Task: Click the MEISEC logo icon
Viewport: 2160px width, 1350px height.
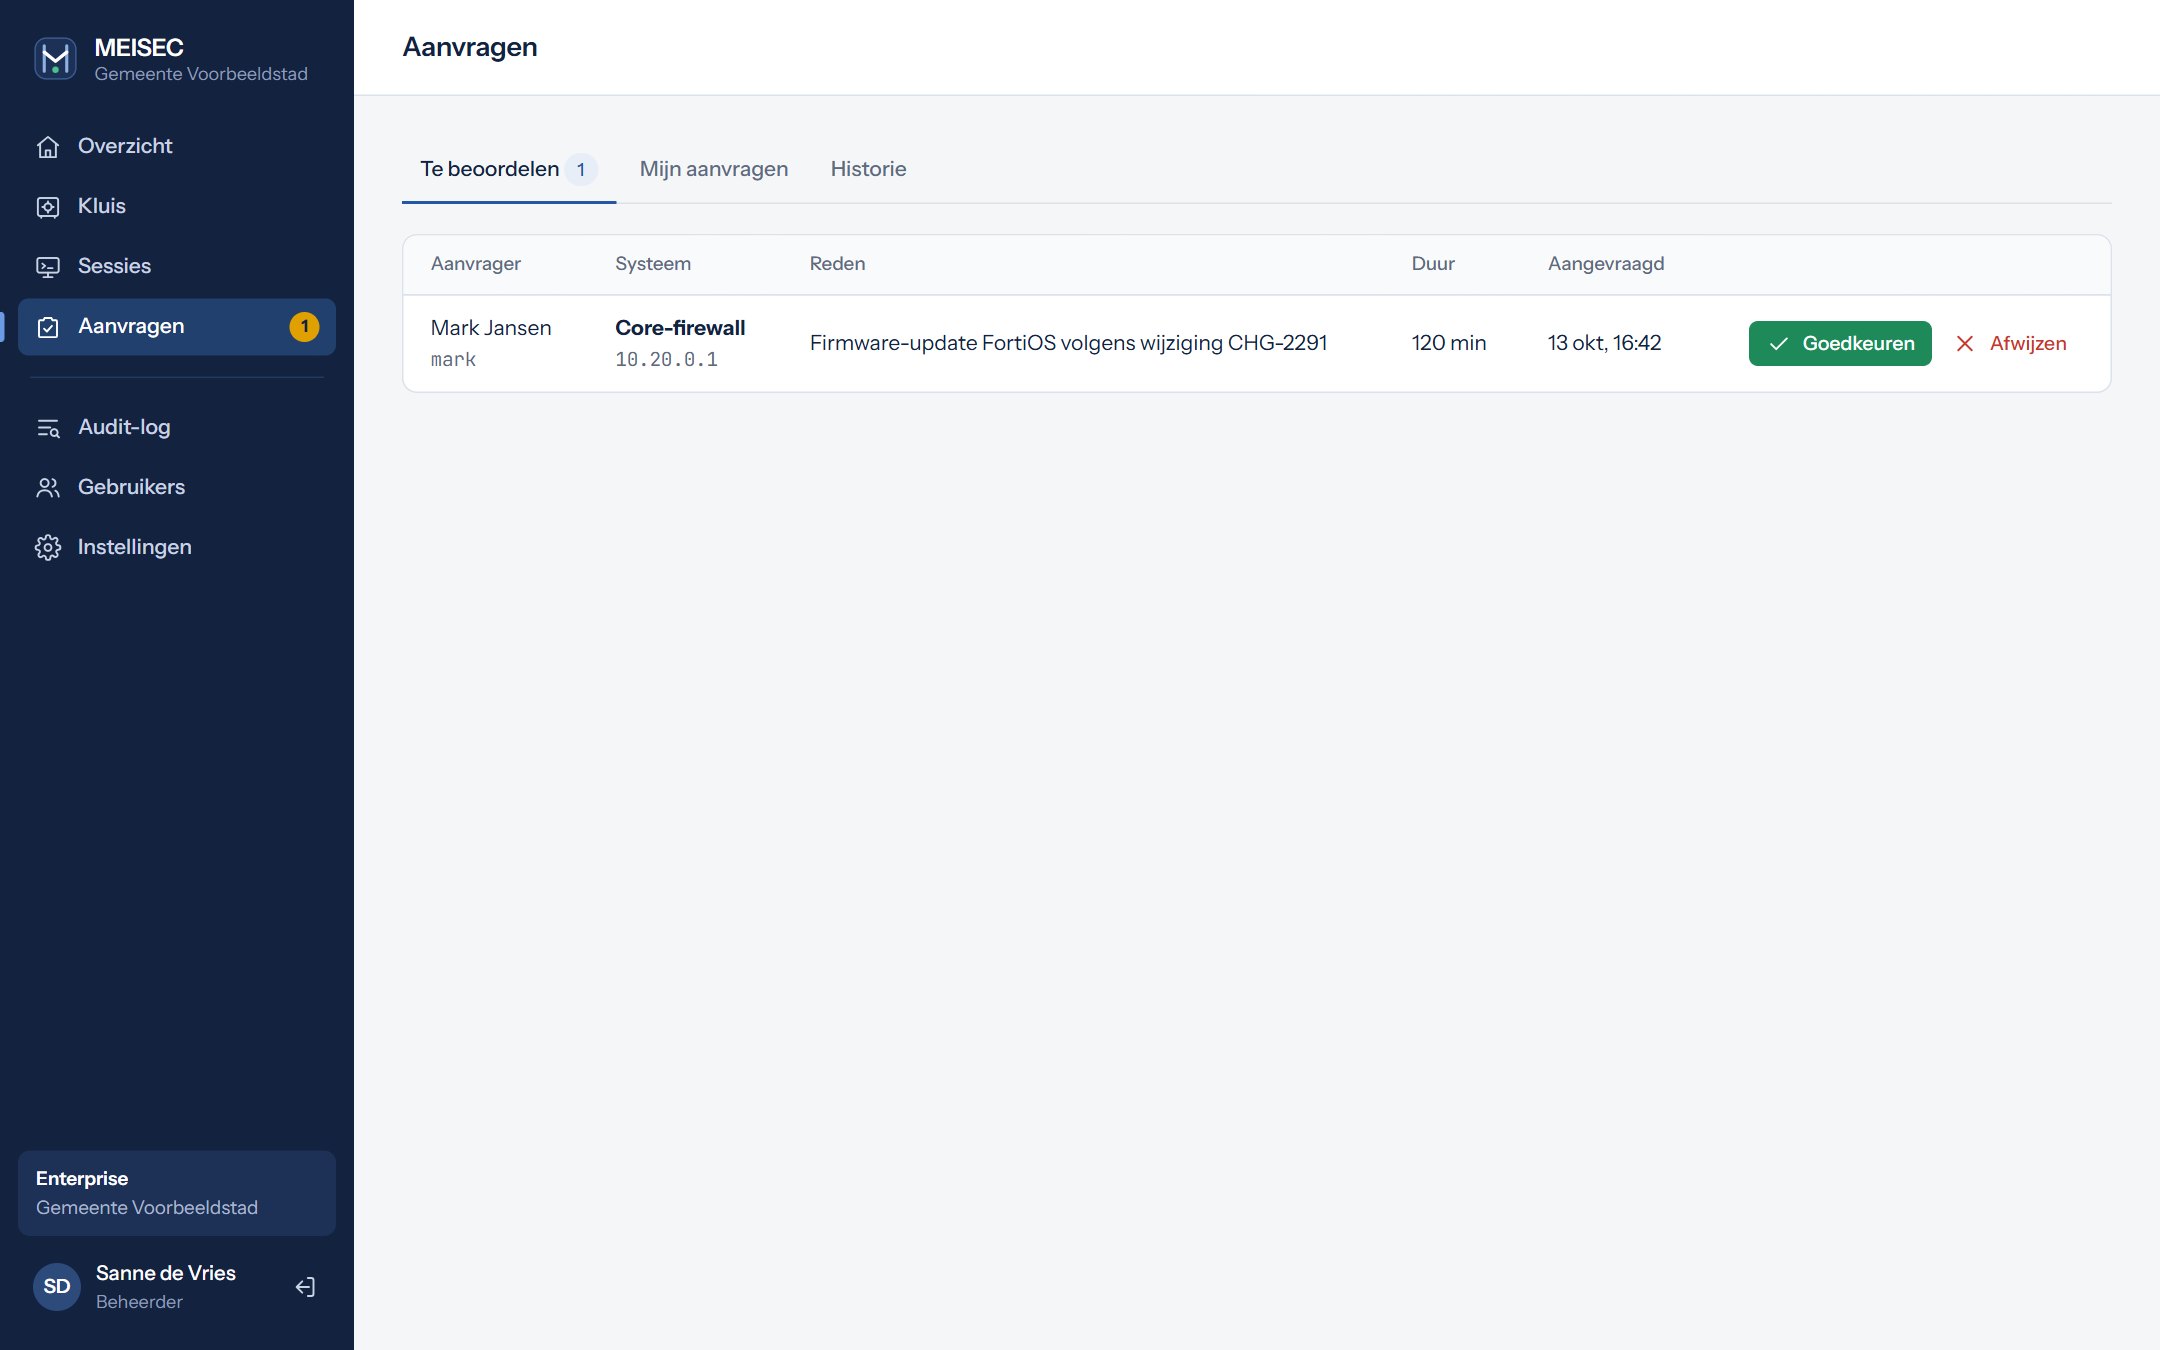Action: click(55, 58)
